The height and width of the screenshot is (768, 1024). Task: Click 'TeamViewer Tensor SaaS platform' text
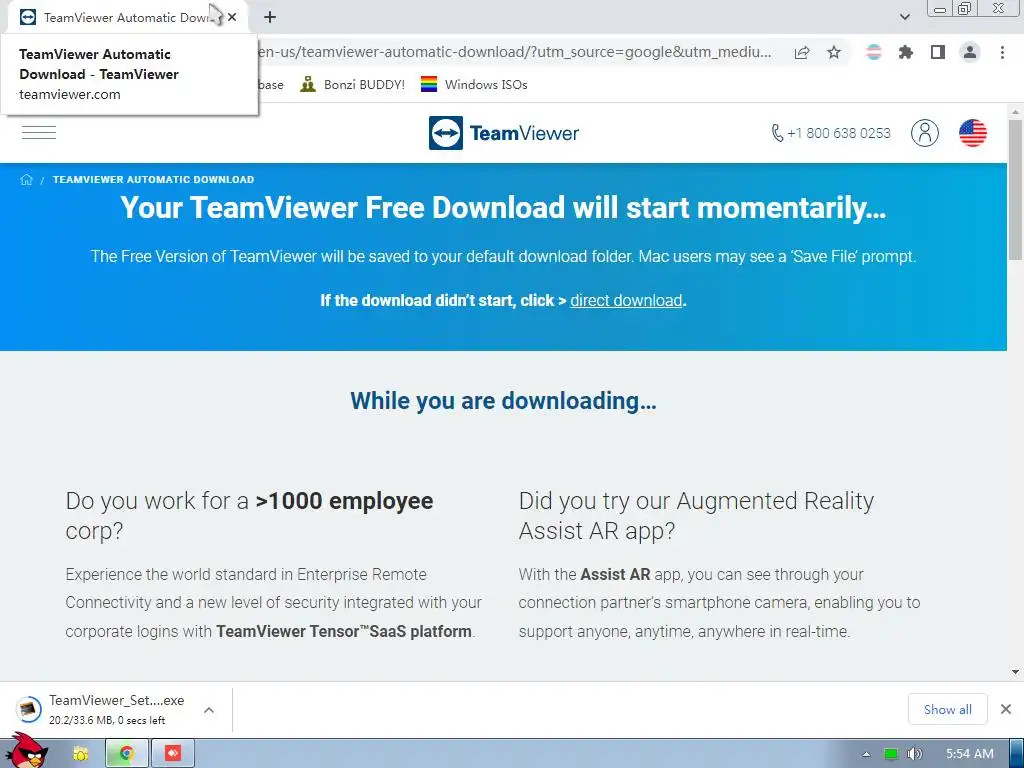[344, 632]
